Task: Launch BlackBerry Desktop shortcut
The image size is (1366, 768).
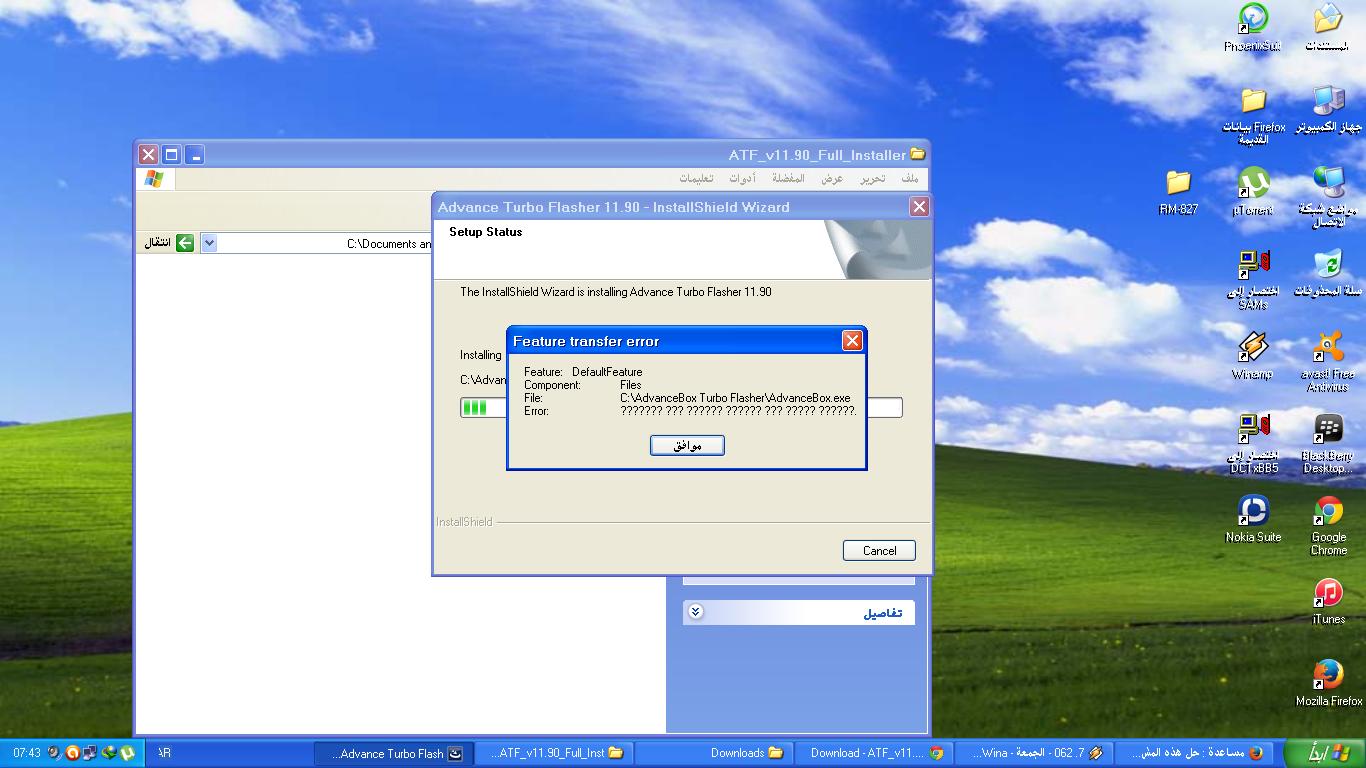Action: 1328,444
